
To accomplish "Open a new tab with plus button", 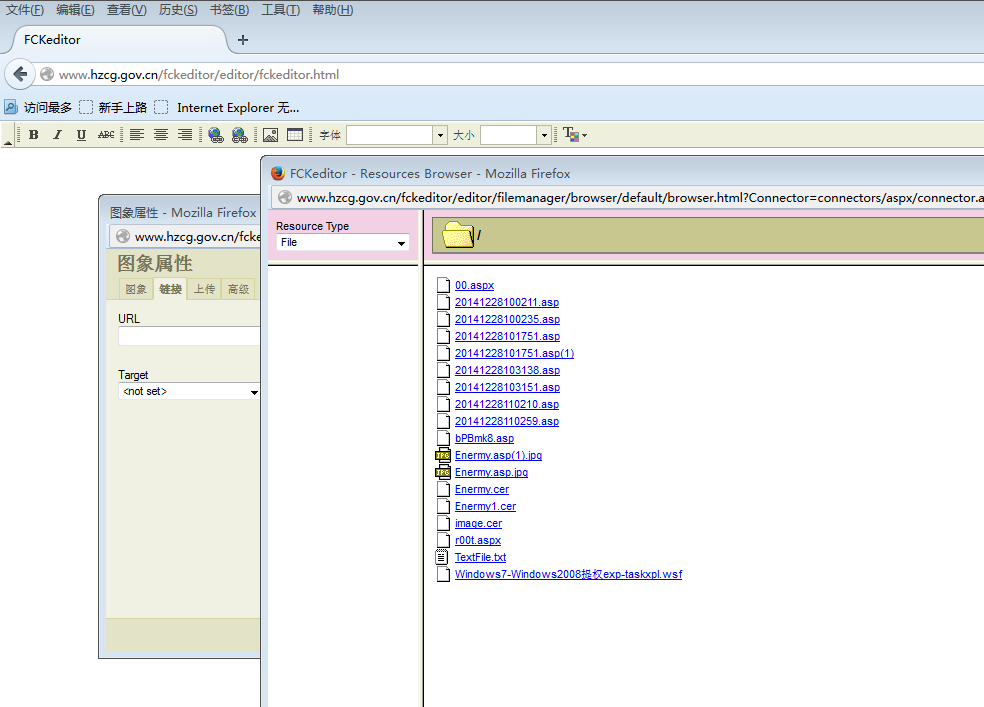I will [x=243, y=40].
